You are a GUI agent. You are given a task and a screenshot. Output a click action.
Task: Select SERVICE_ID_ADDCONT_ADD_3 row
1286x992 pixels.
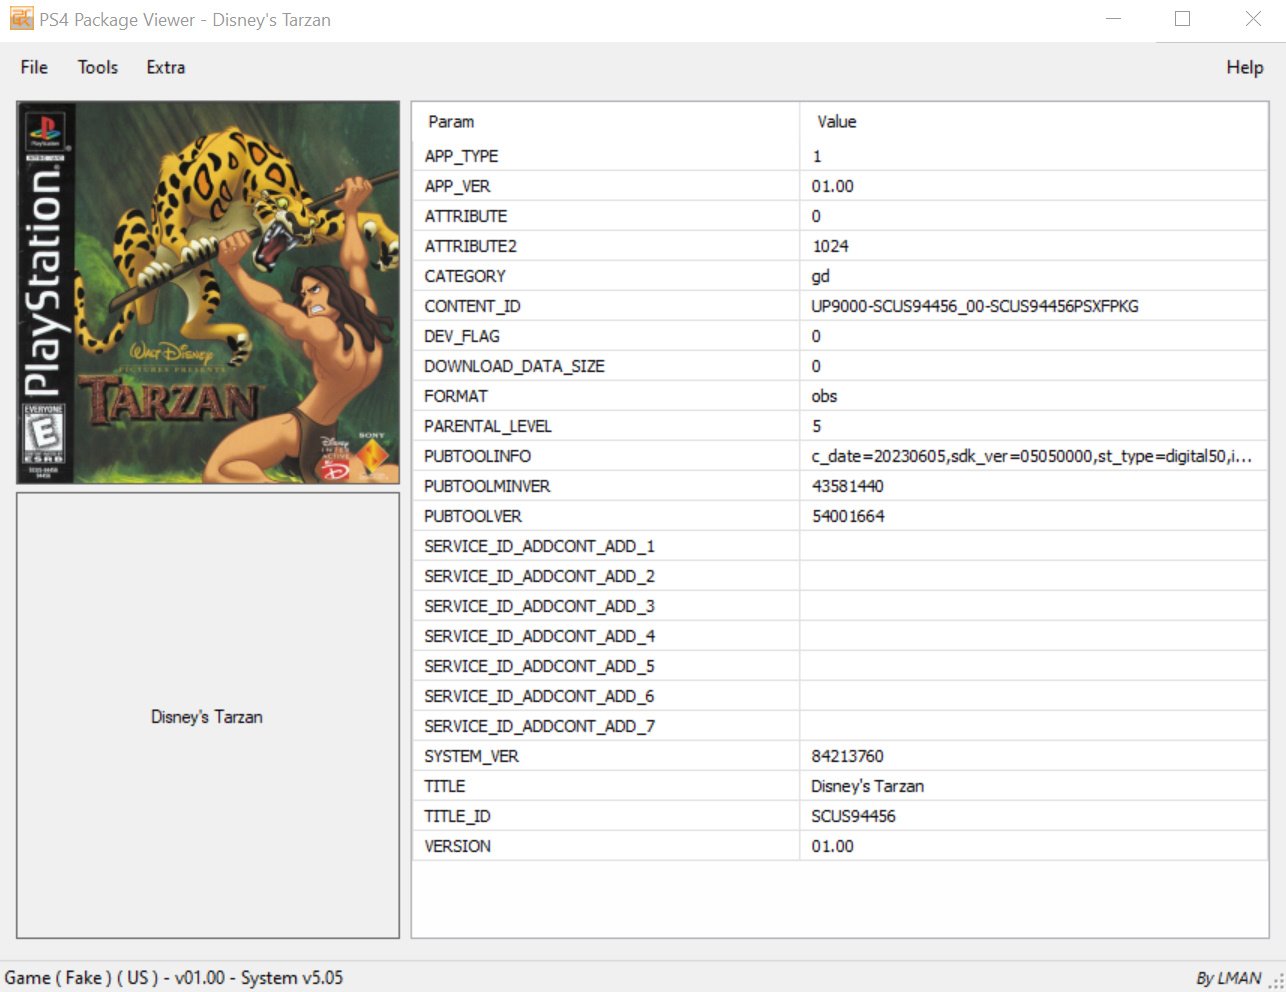[x=840, y=606]
